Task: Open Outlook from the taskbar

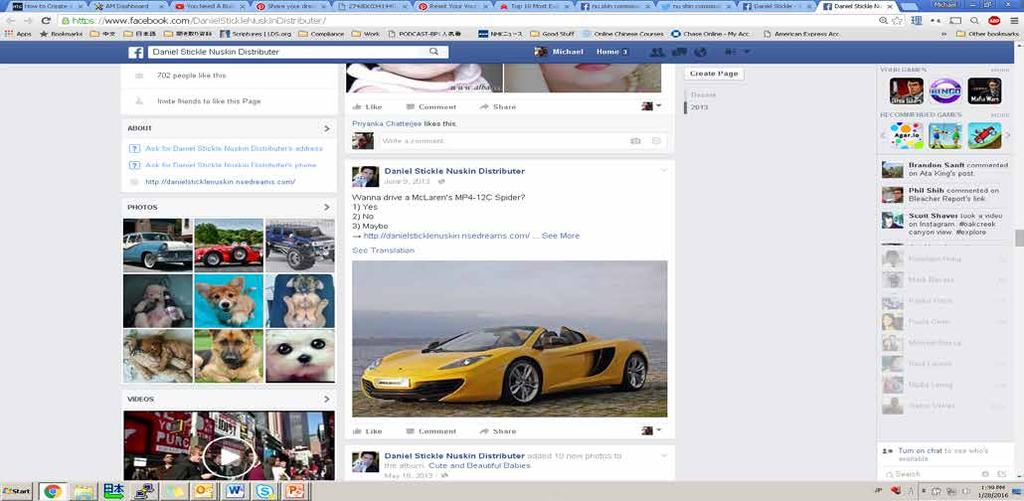Action: pos(203,491)
